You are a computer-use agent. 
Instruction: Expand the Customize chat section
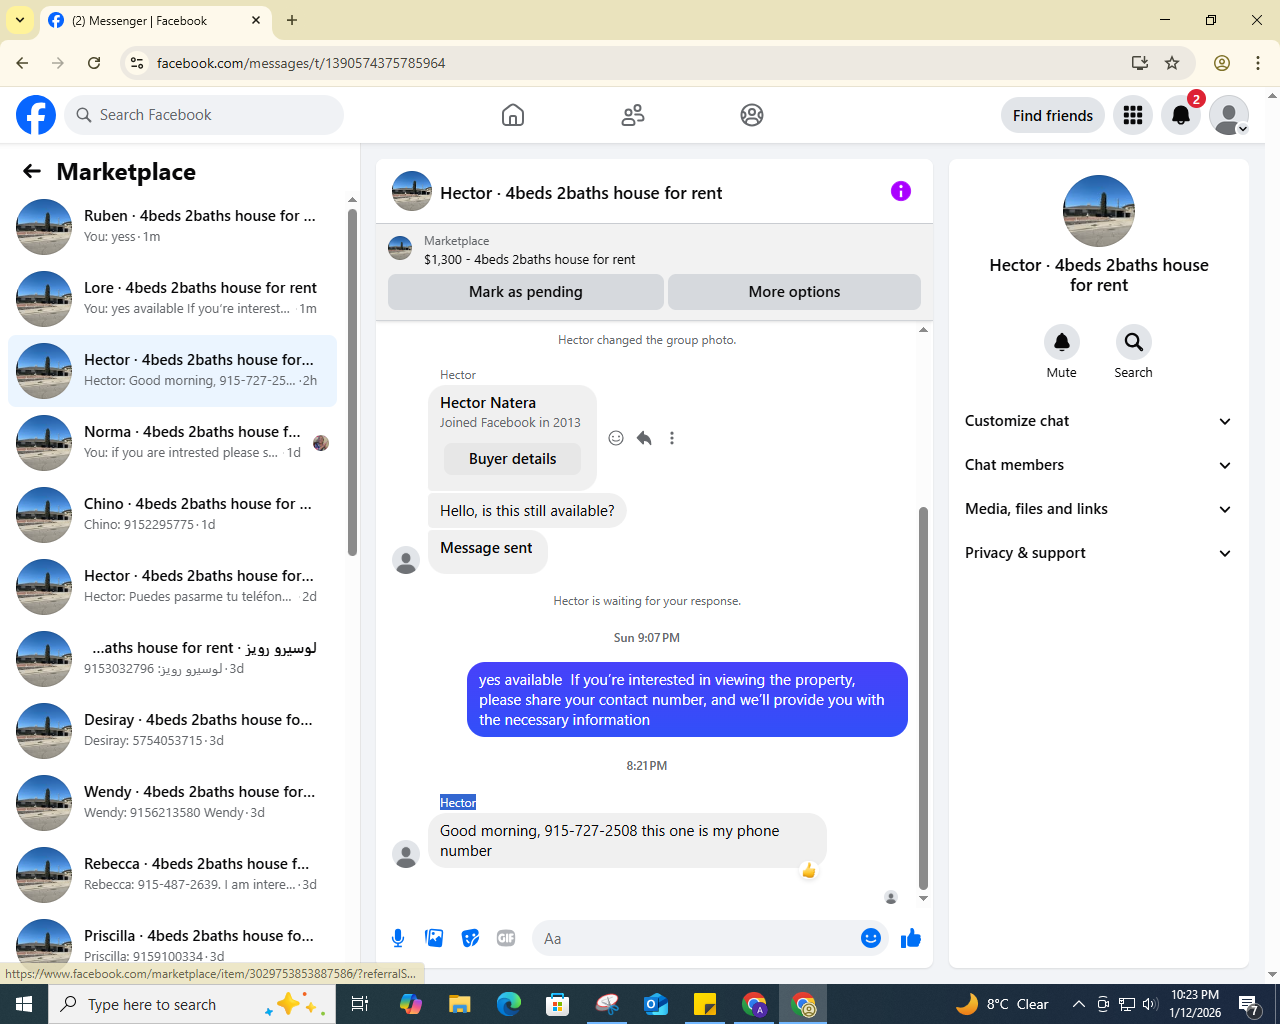1098,421
